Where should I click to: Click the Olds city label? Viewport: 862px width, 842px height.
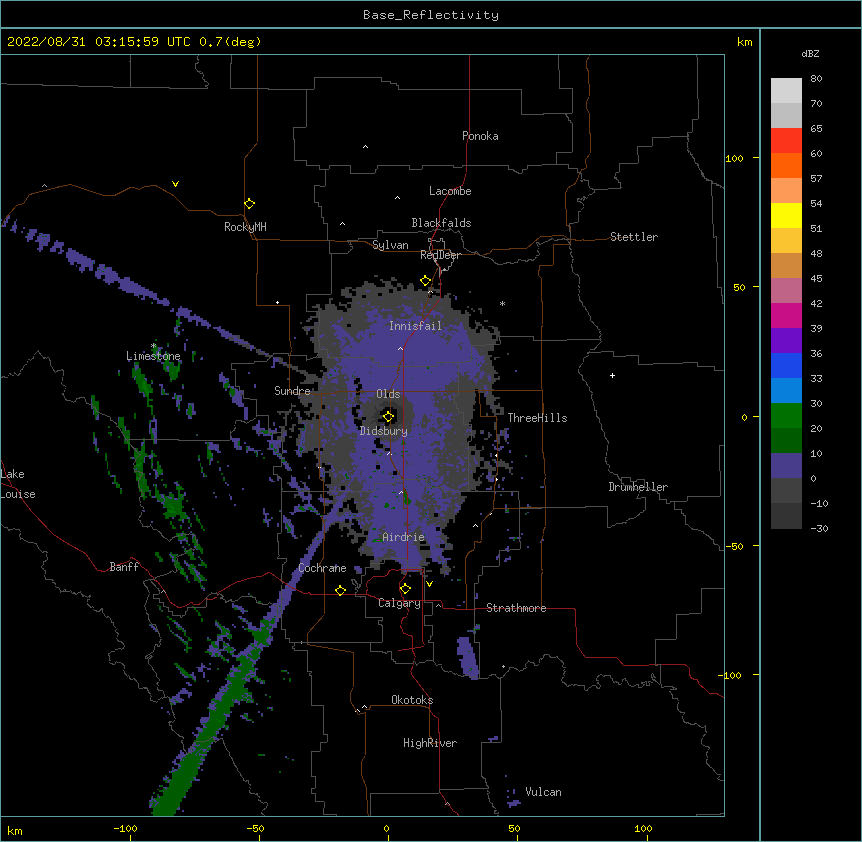pyautogui.click(x=388, y=394)
